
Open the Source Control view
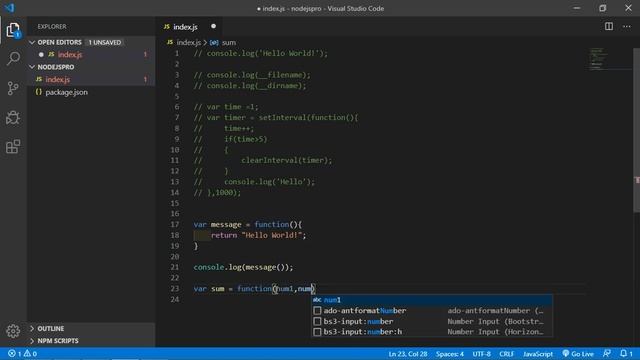pyautogui.click(x=13, y=88)
